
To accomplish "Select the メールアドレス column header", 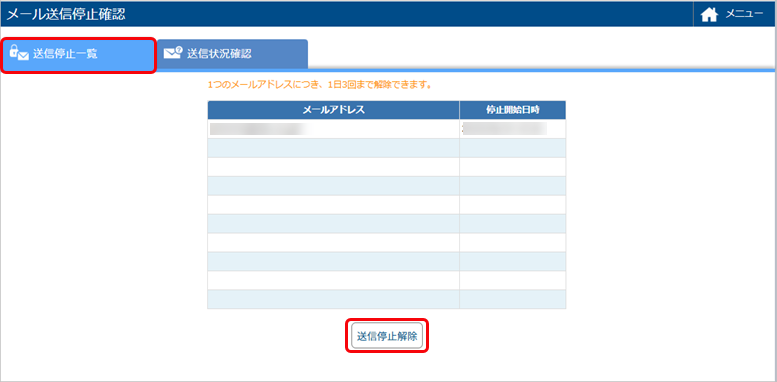I will 333,110.
